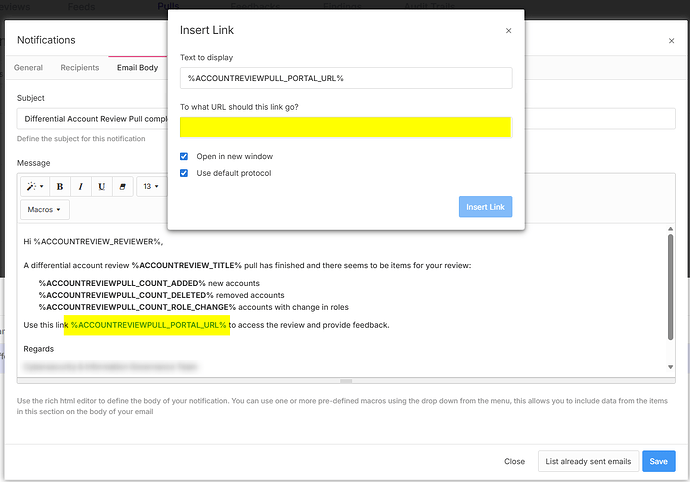Image resolution: width=690 pixels, height=482 pixels.
Task: Click the Regards line in message
Action: (39, 349)
